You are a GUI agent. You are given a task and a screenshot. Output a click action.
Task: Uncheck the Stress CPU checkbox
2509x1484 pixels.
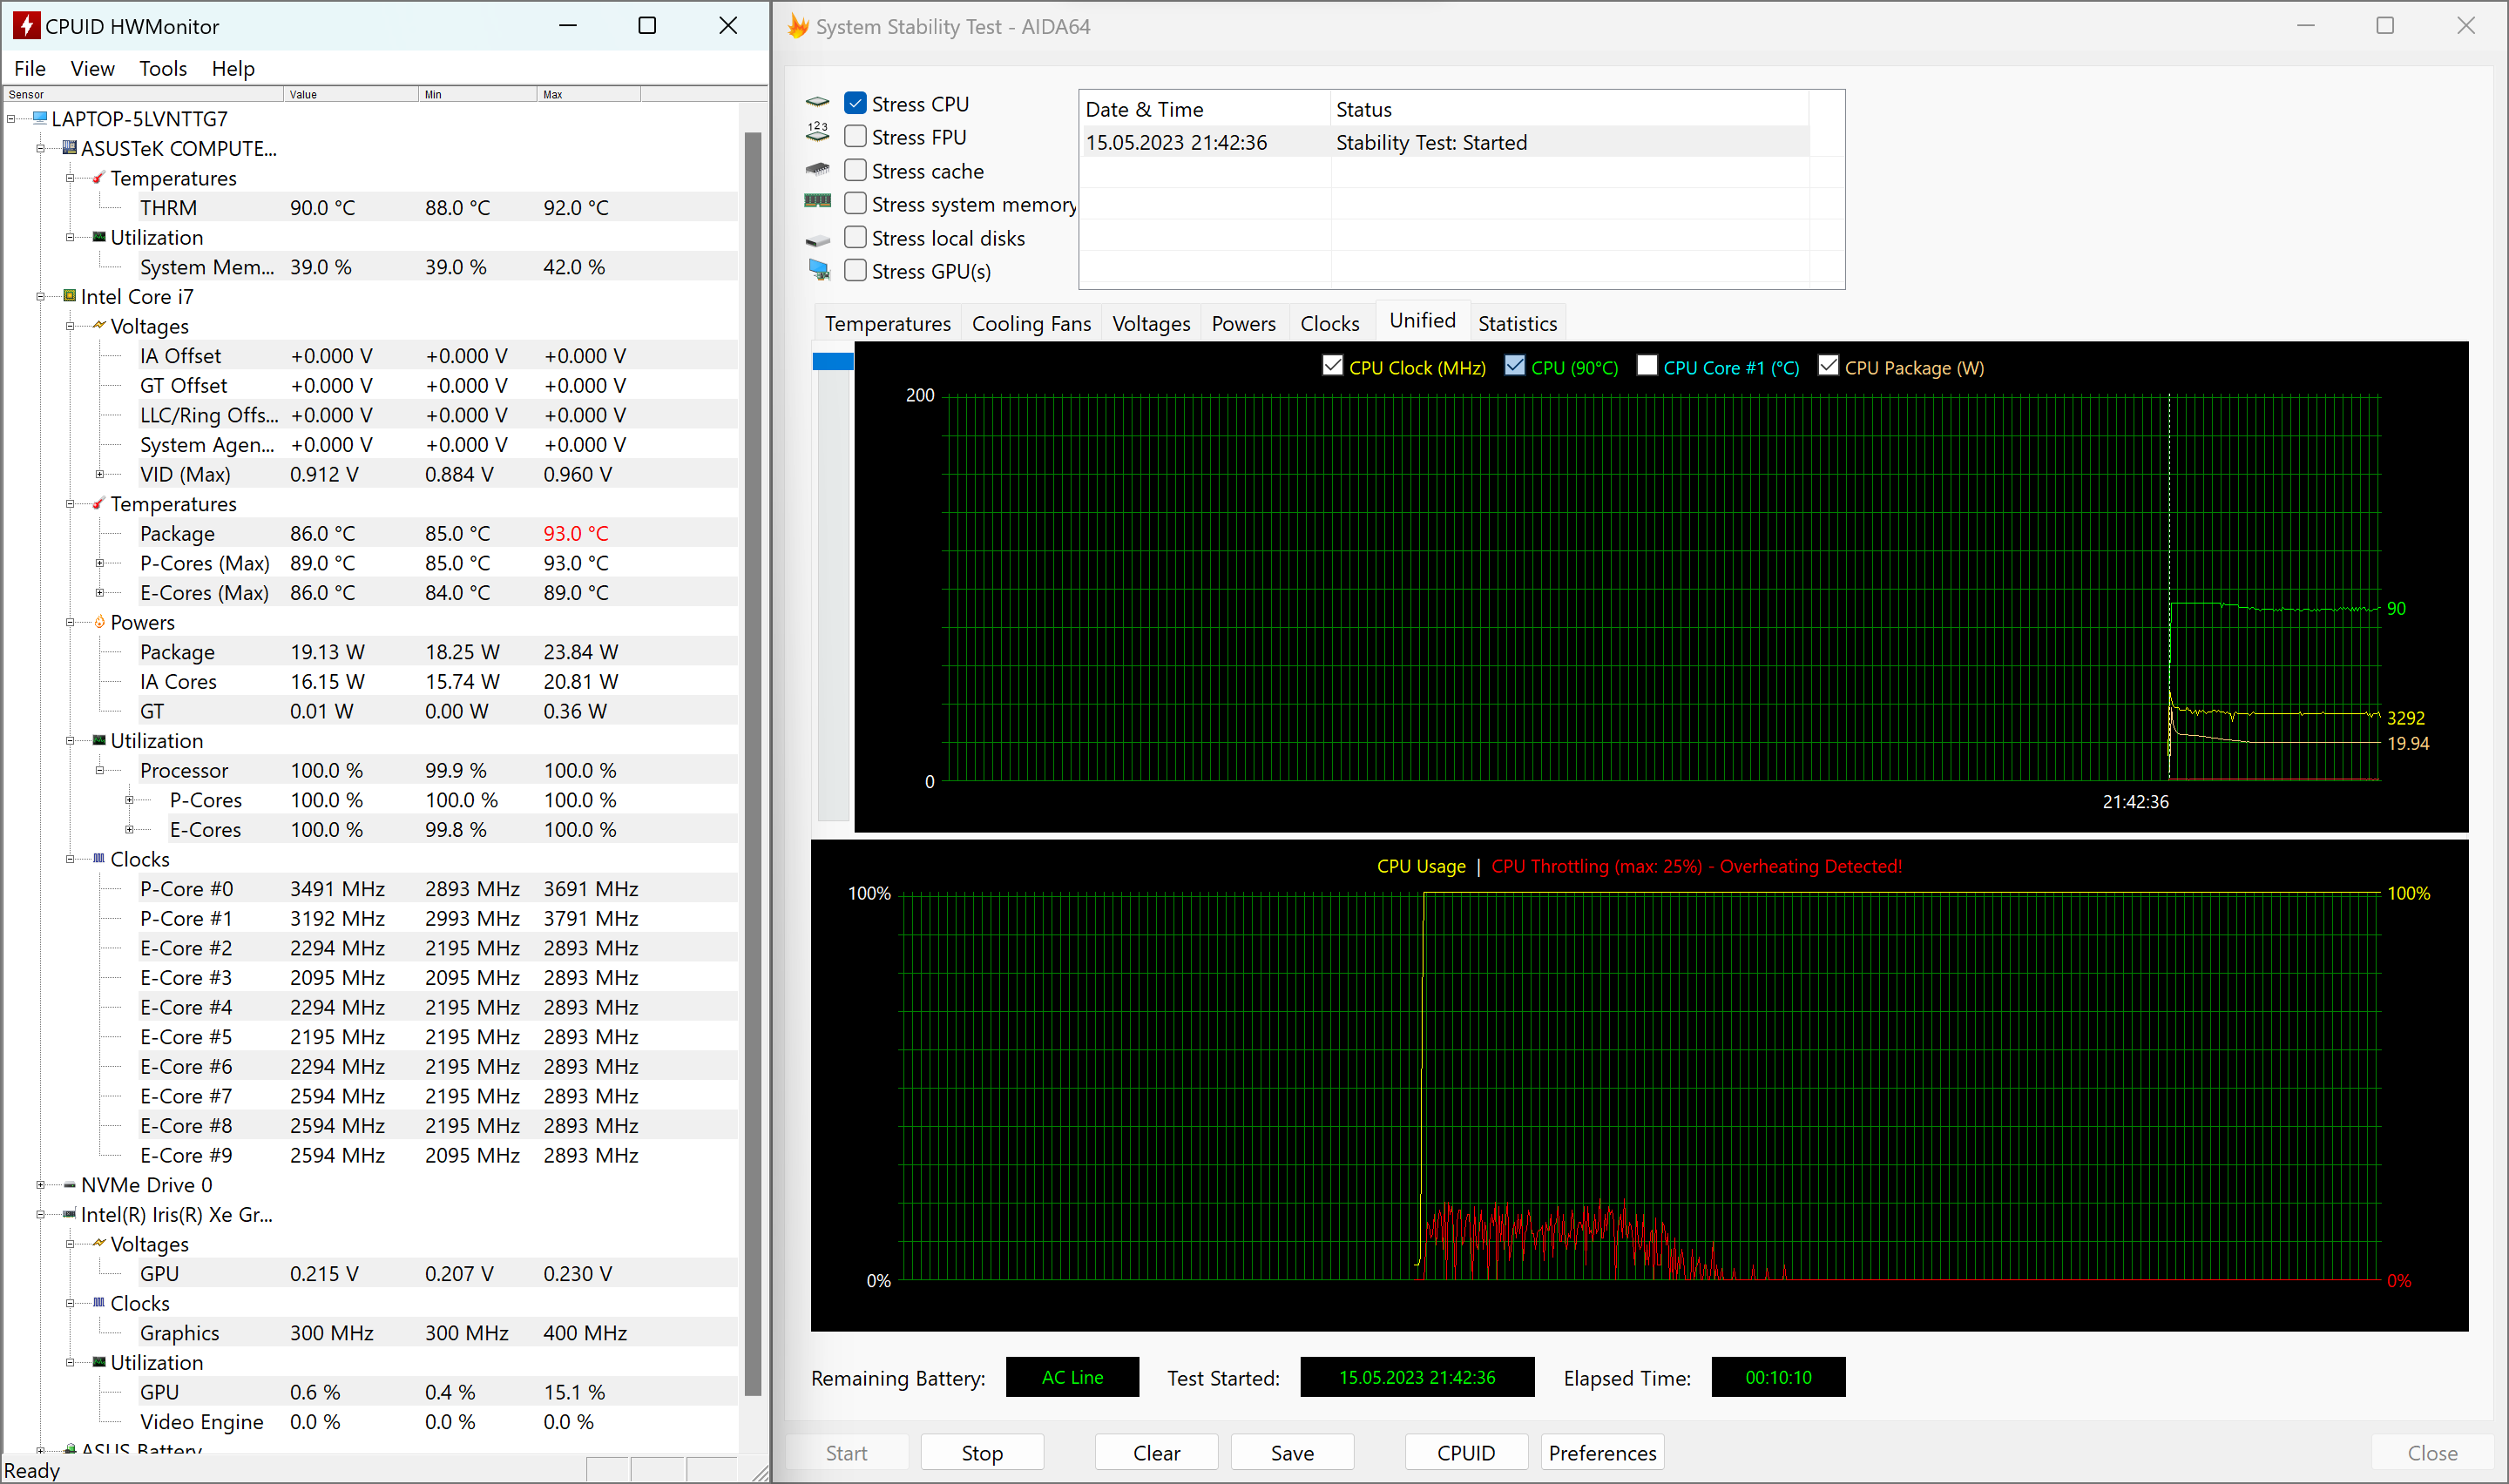[855, 103]
